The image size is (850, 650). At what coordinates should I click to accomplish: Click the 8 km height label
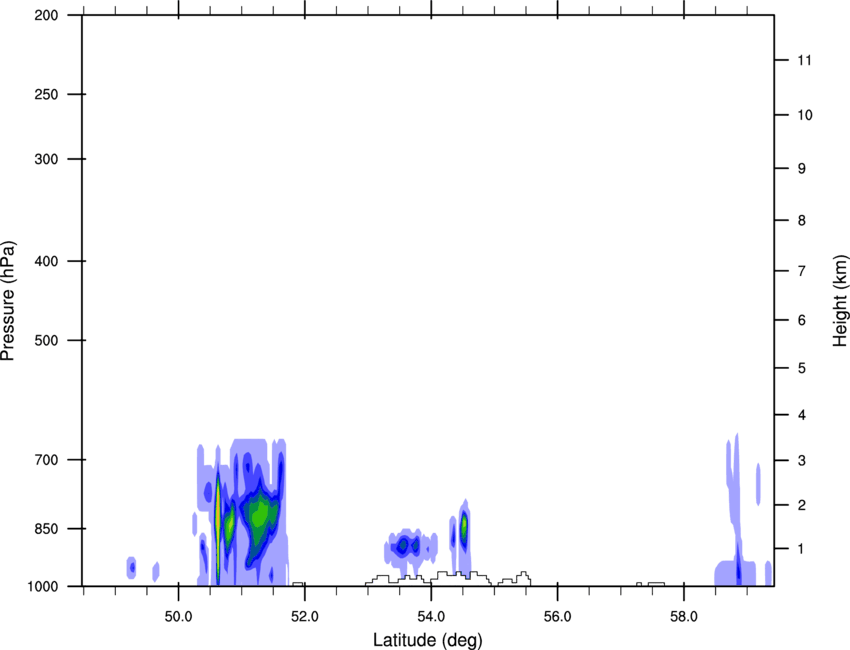click(x=802, y=220)
